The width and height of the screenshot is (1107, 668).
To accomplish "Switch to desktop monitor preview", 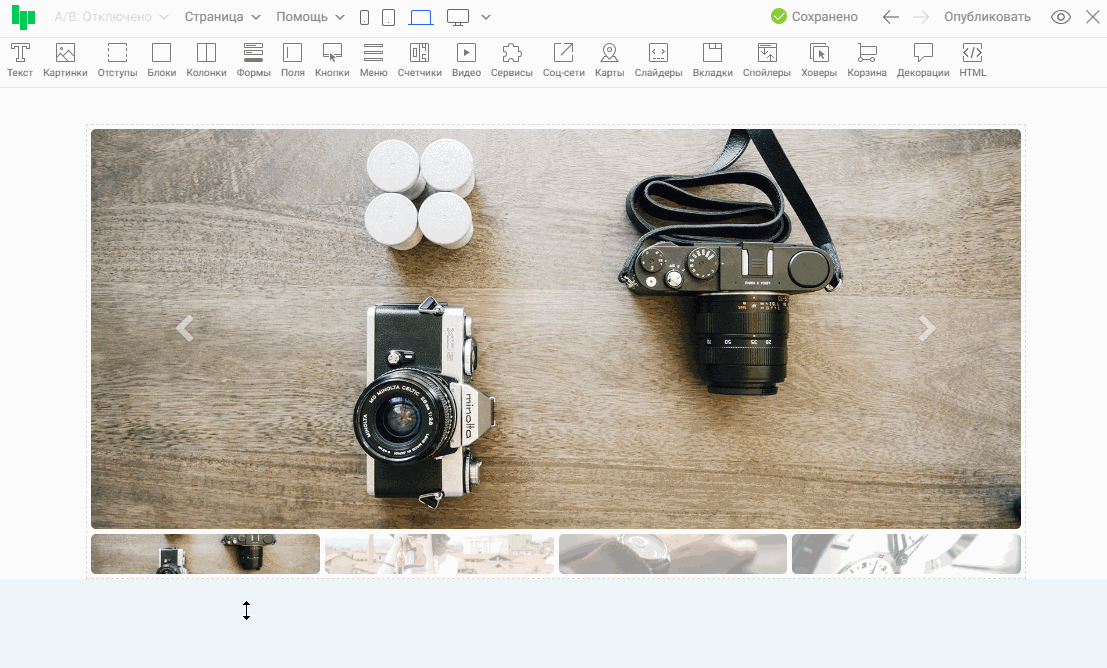I will (x=458, y=17).
